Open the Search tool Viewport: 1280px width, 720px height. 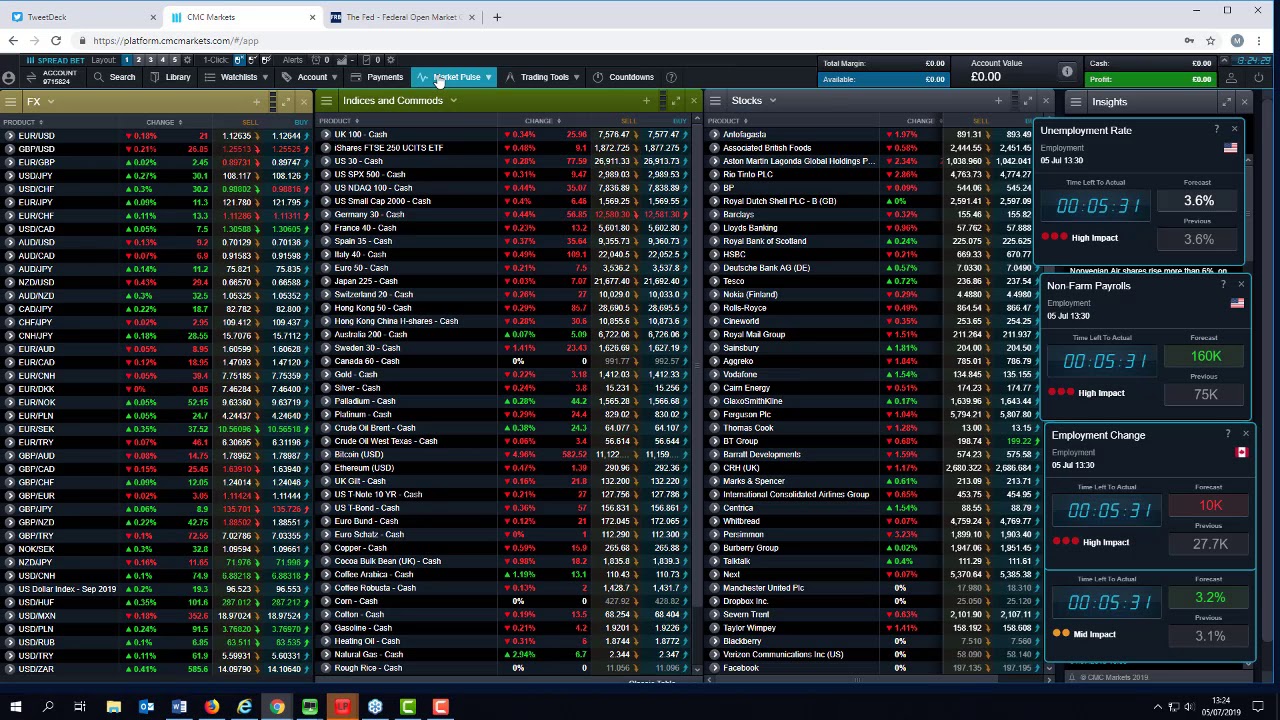click(113, 77)
